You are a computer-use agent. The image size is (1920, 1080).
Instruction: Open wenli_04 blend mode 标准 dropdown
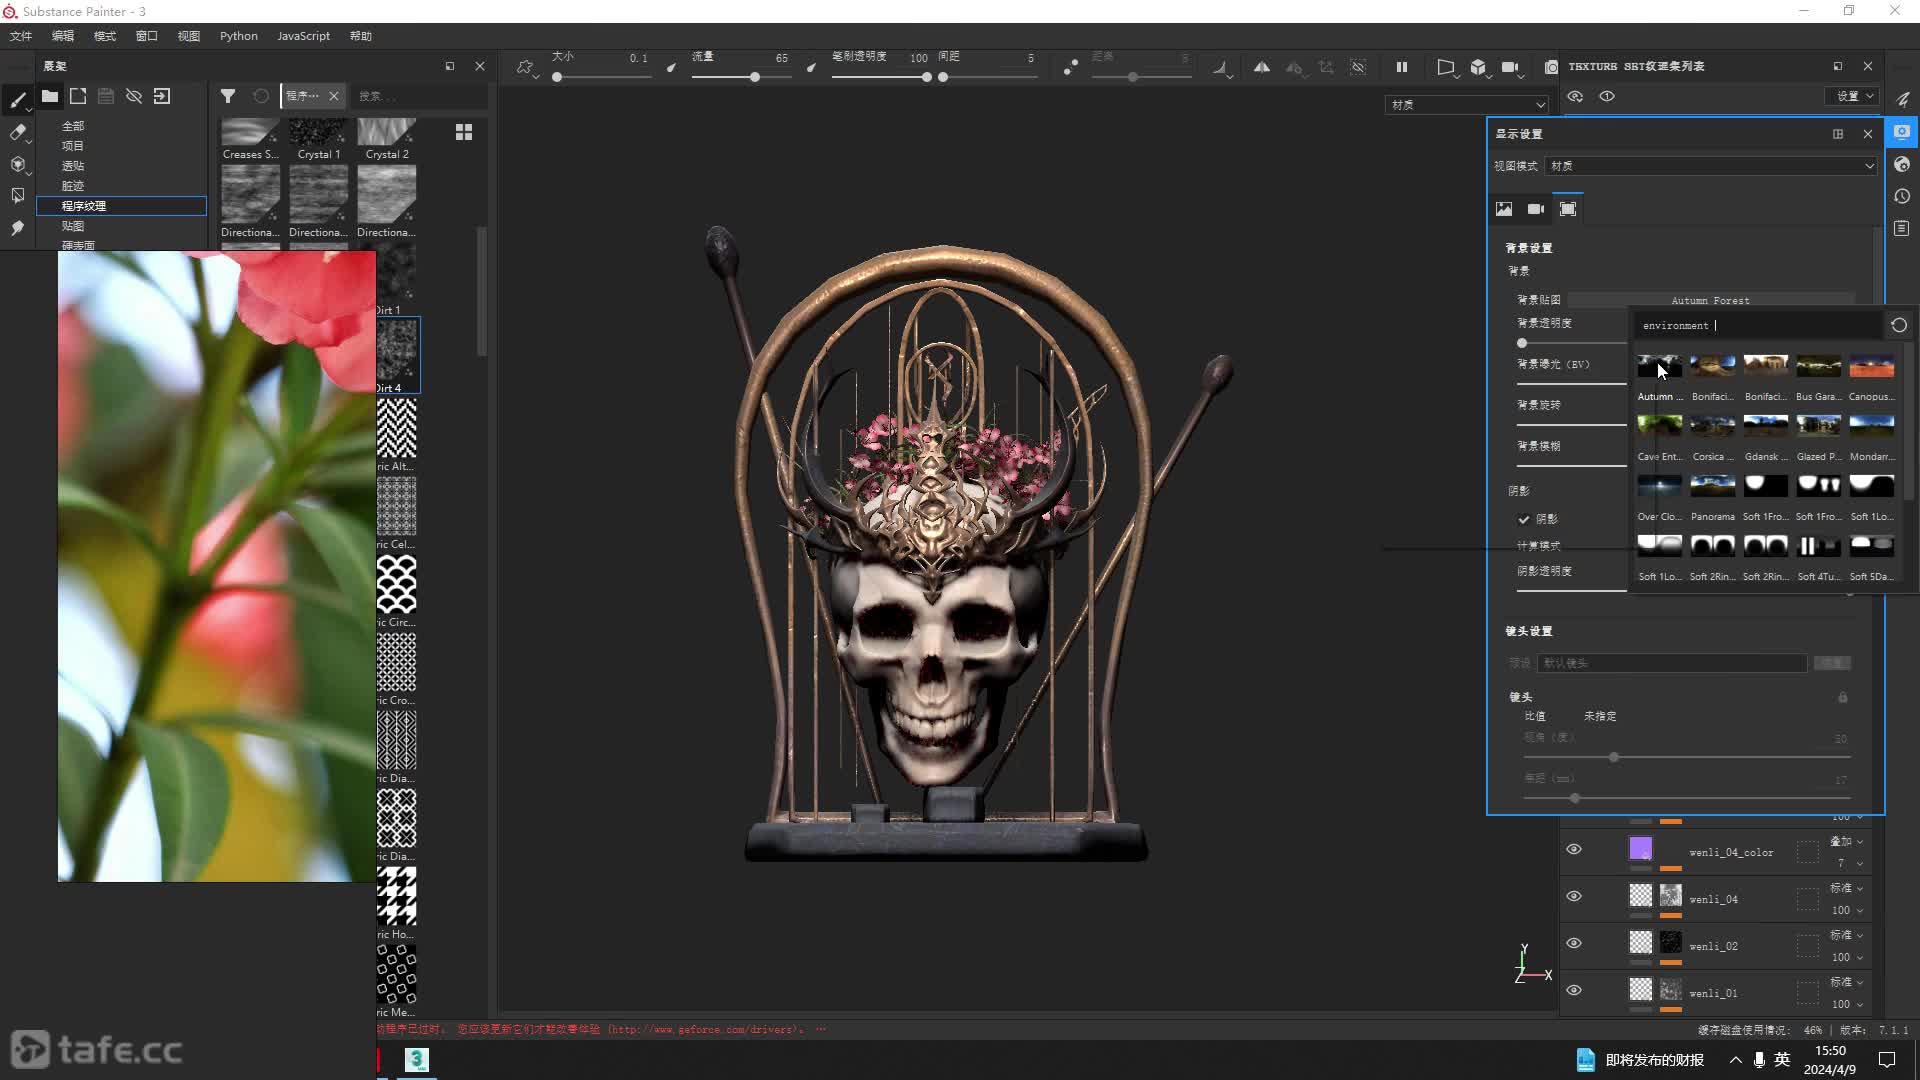(x=1846, y=888)
